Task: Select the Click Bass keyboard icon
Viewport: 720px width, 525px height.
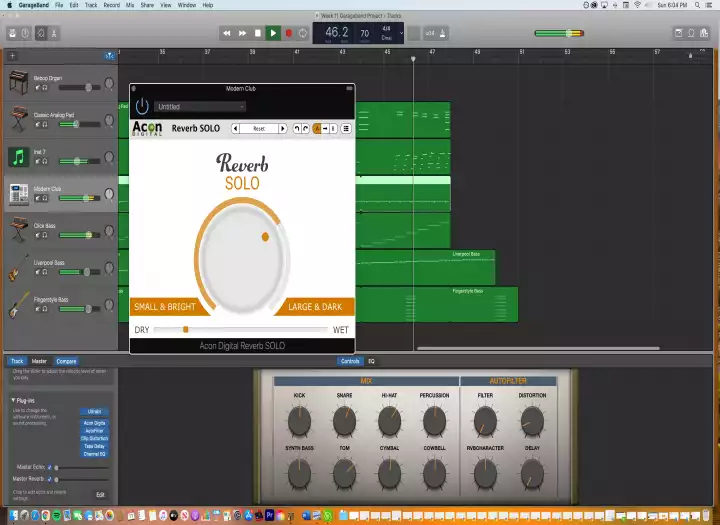Action: [18, 230]
